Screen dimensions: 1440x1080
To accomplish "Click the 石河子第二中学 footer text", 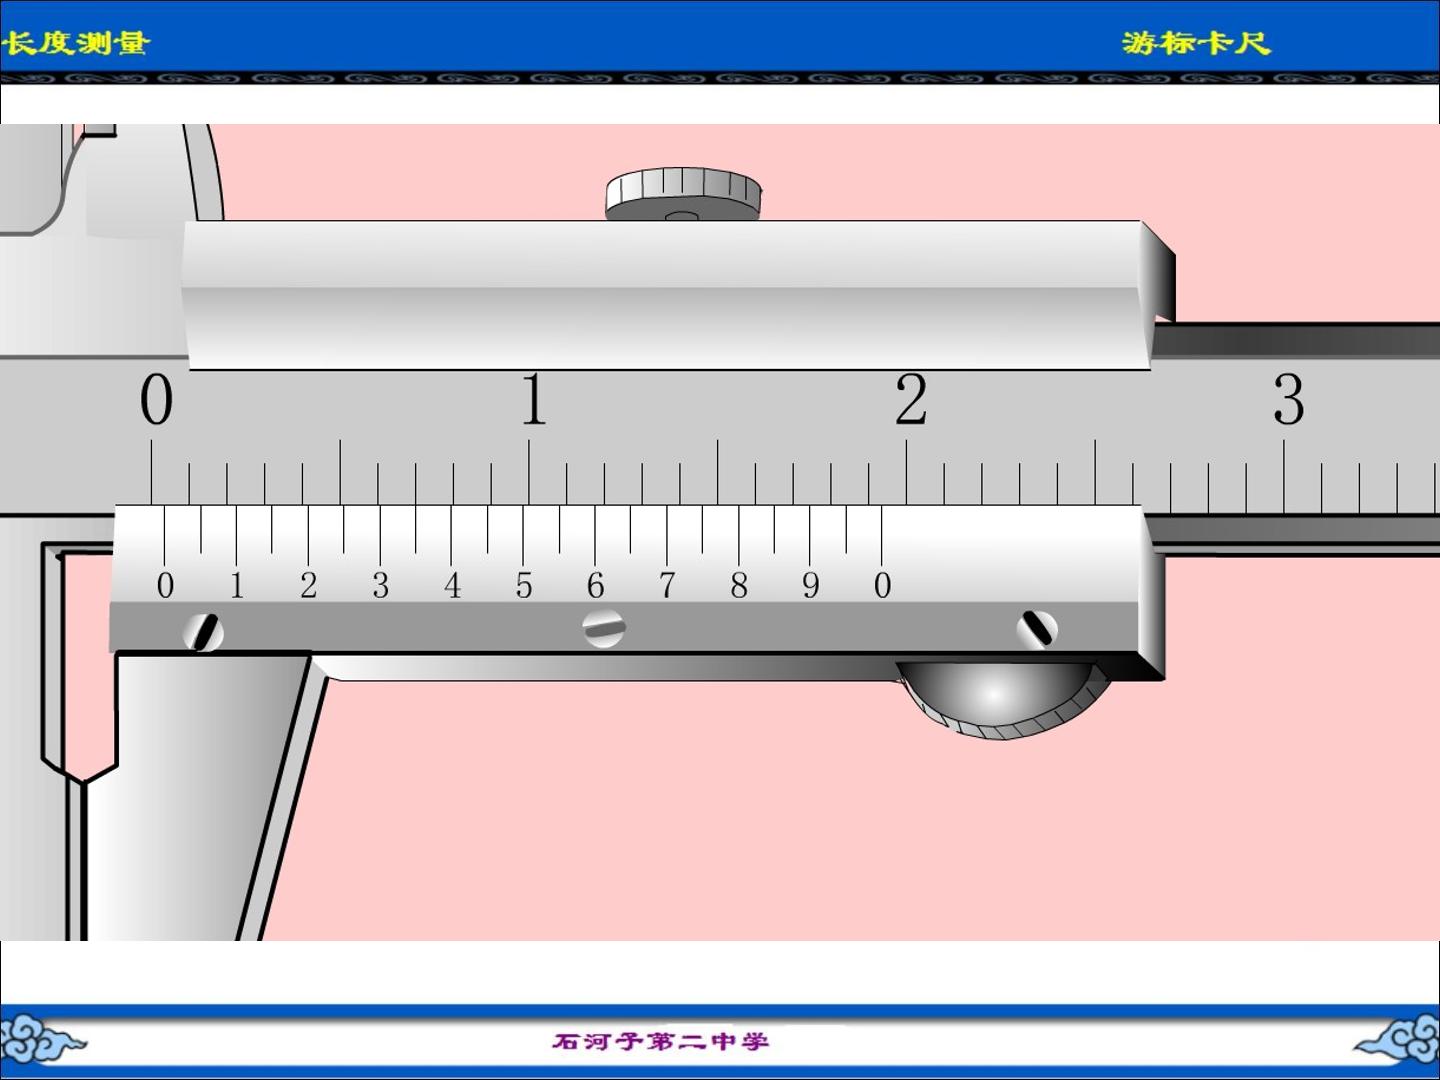I will coord(661,1041).
